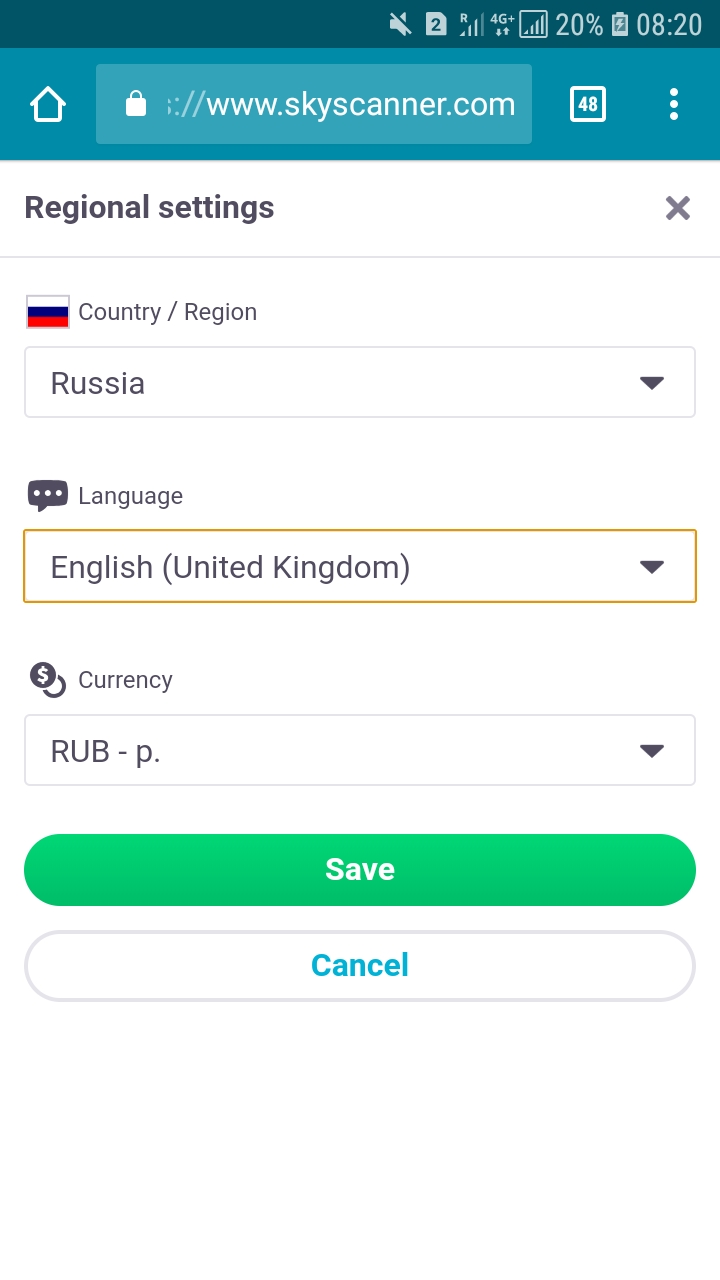Screen dimensions: 720x1280
Task: Open the browser tab switcher showing 48
Action: (x=588, y=104)
